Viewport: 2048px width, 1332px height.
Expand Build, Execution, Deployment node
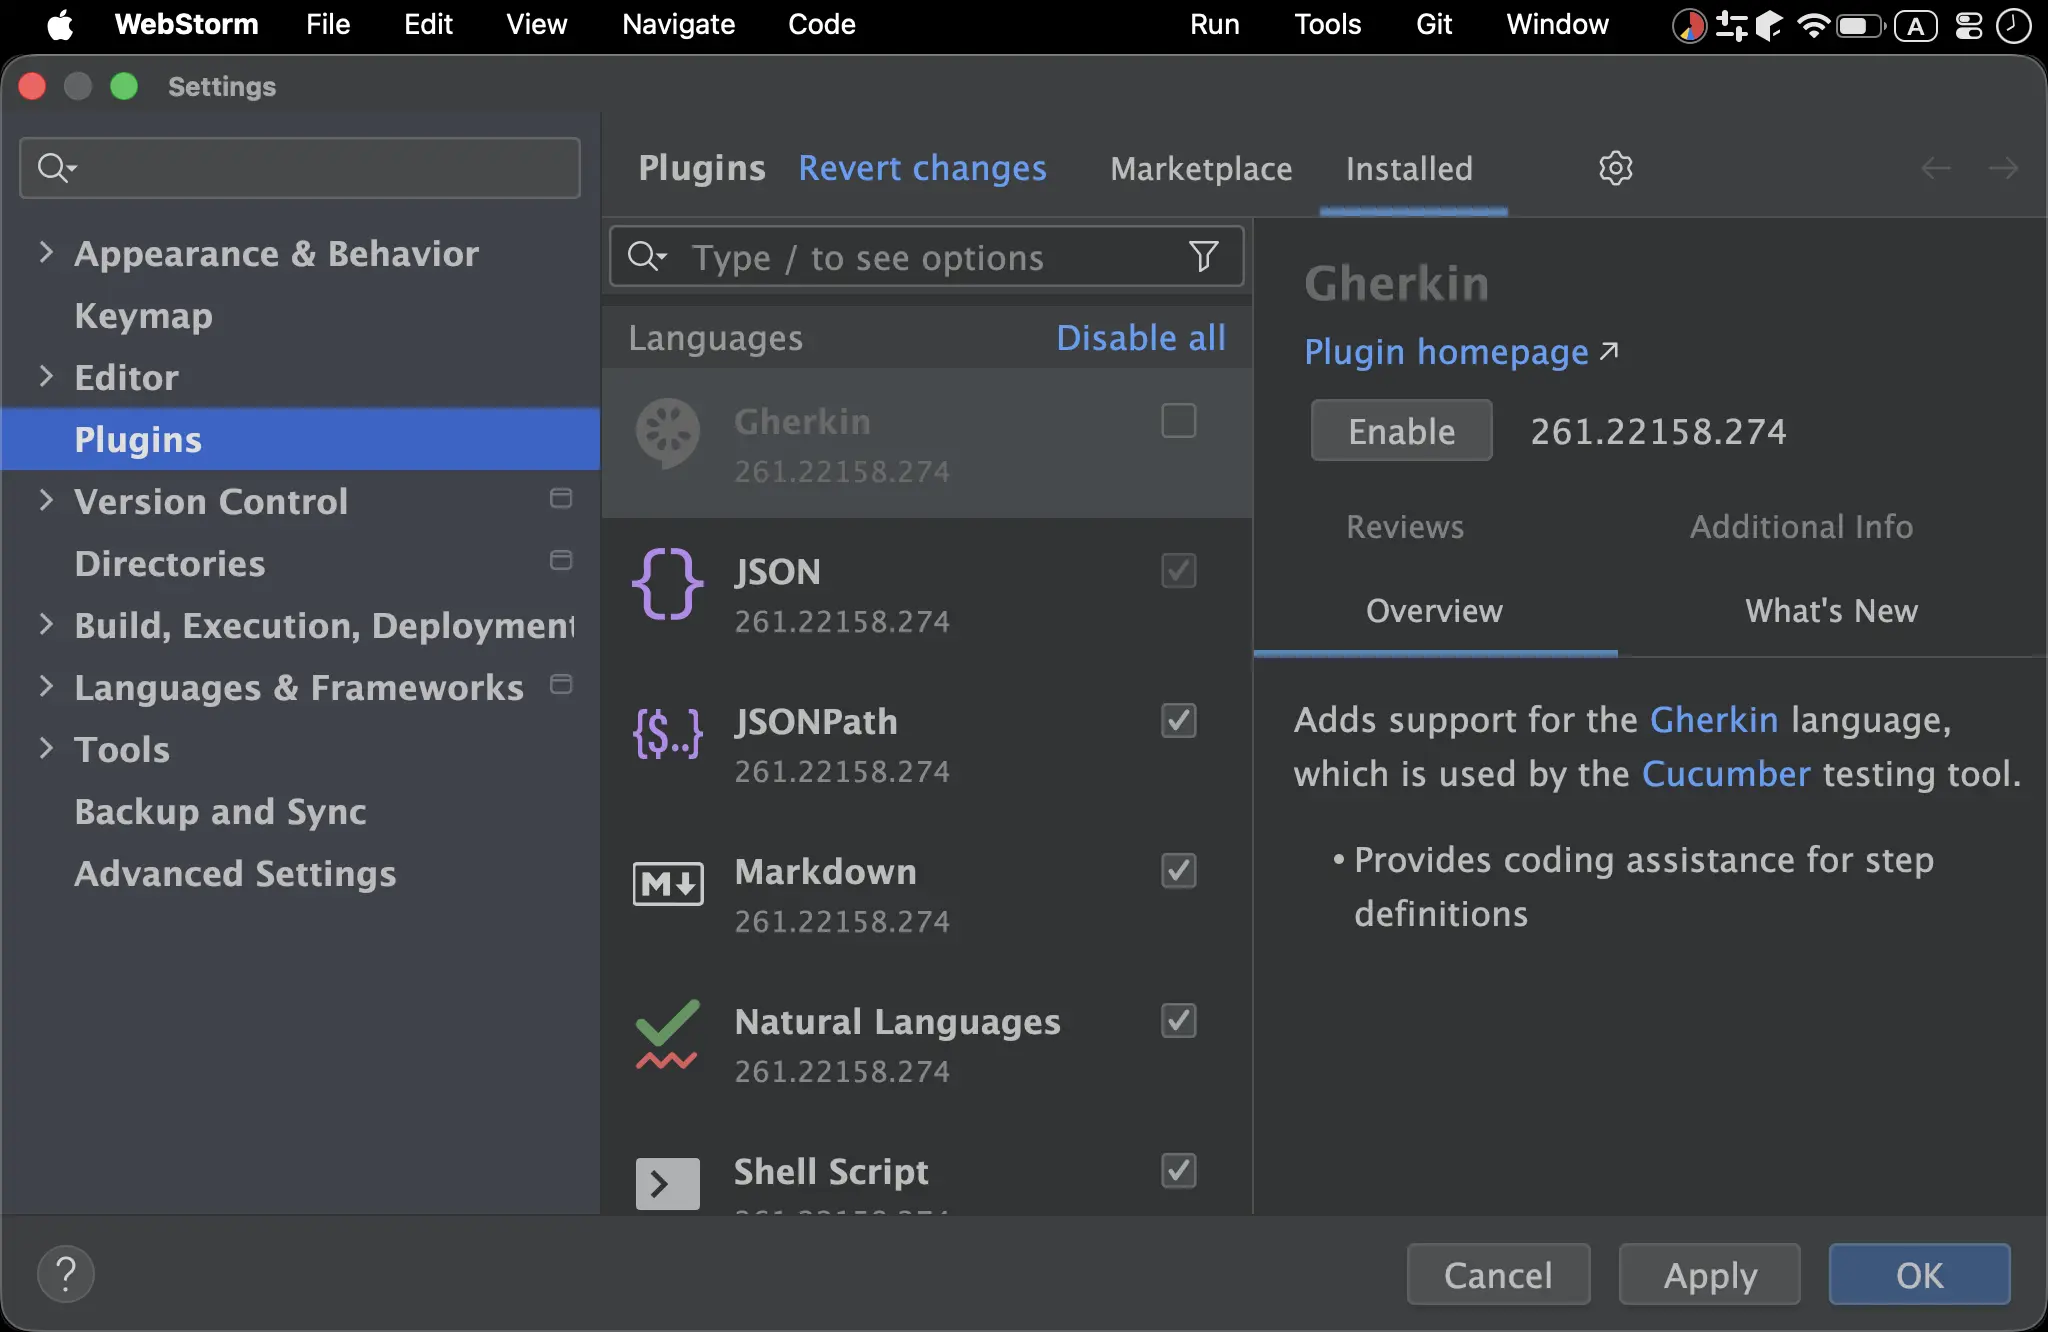(x=45, y=624)
